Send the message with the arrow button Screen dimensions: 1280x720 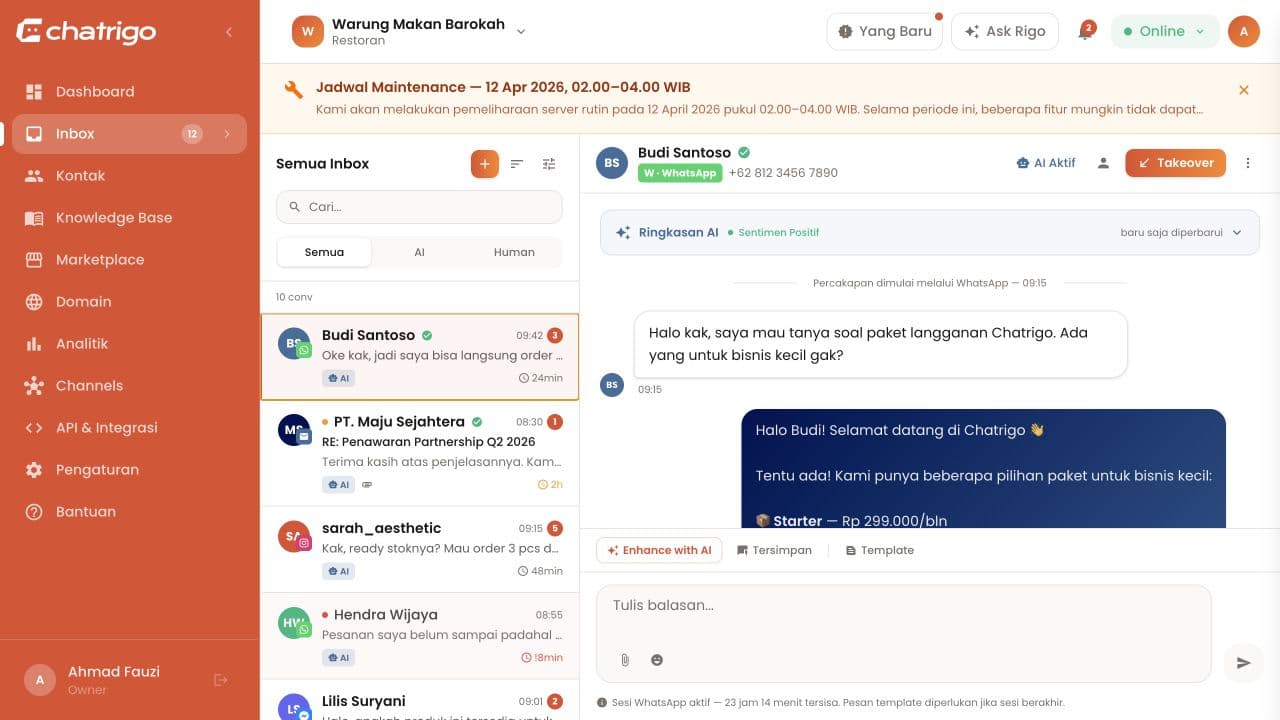click(x=1244, y=662)
